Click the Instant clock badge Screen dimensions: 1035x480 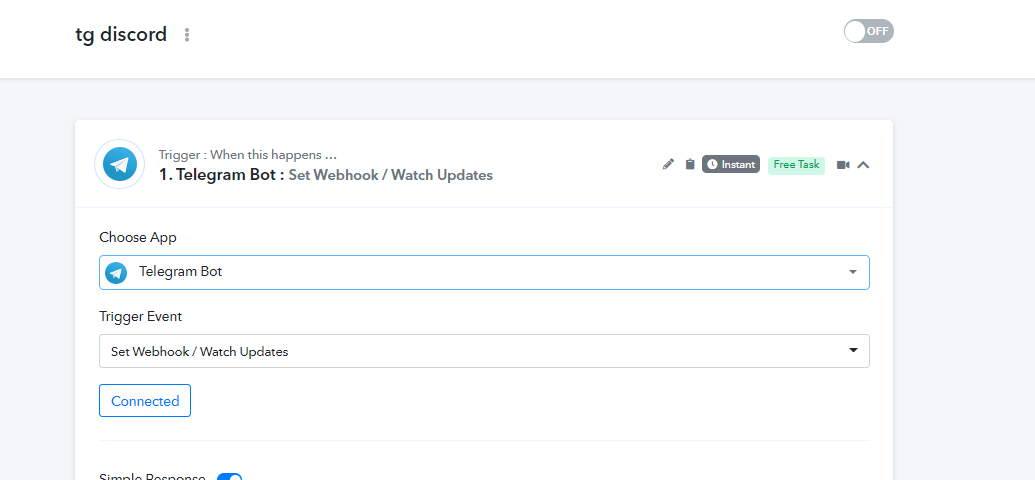pyautogui.click(x=731, y=164)
